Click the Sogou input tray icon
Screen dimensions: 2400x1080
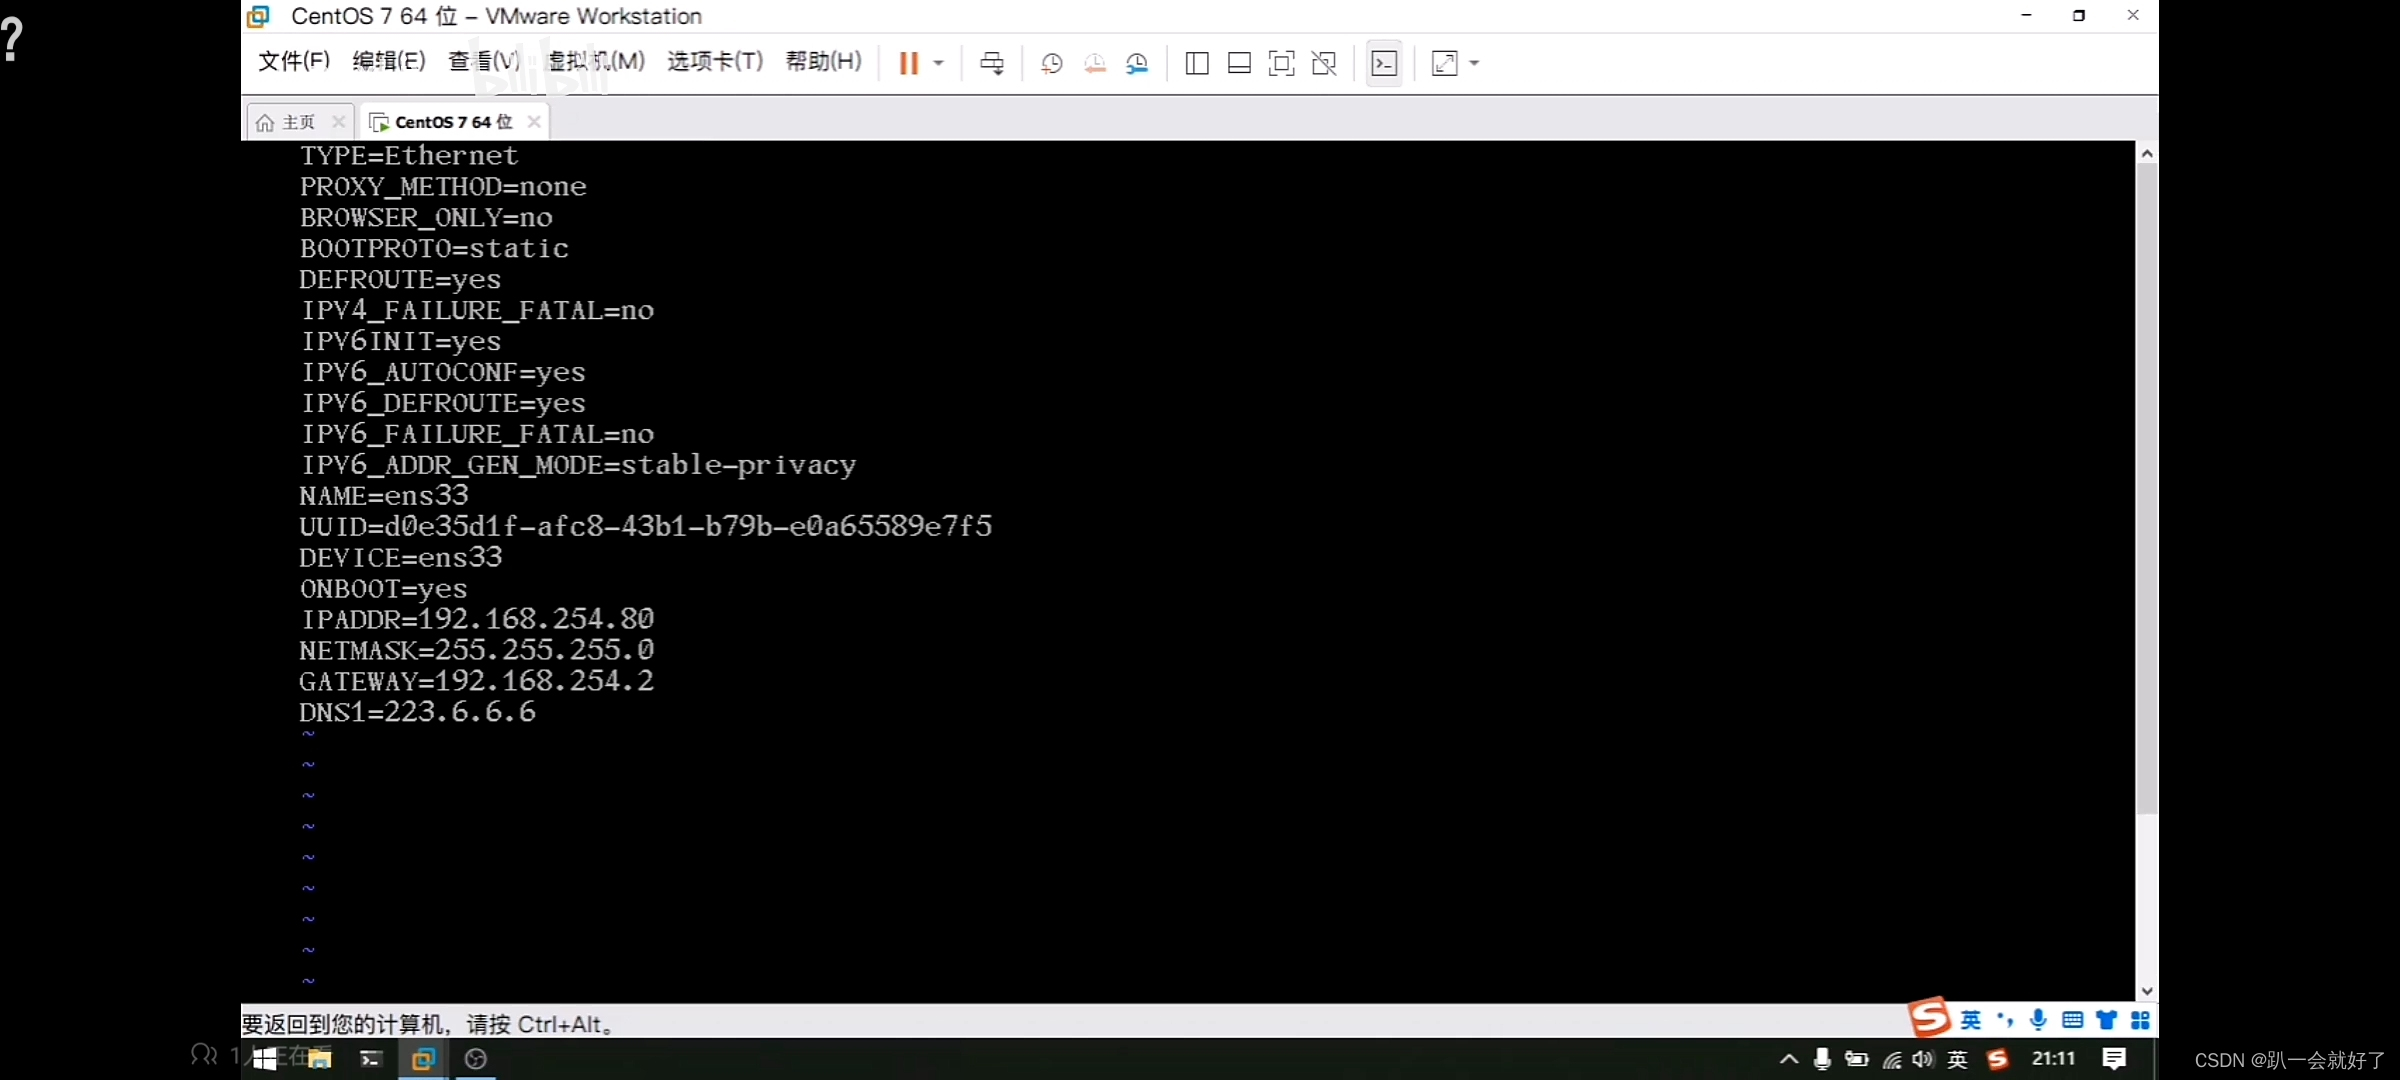coord(1997,1059)
